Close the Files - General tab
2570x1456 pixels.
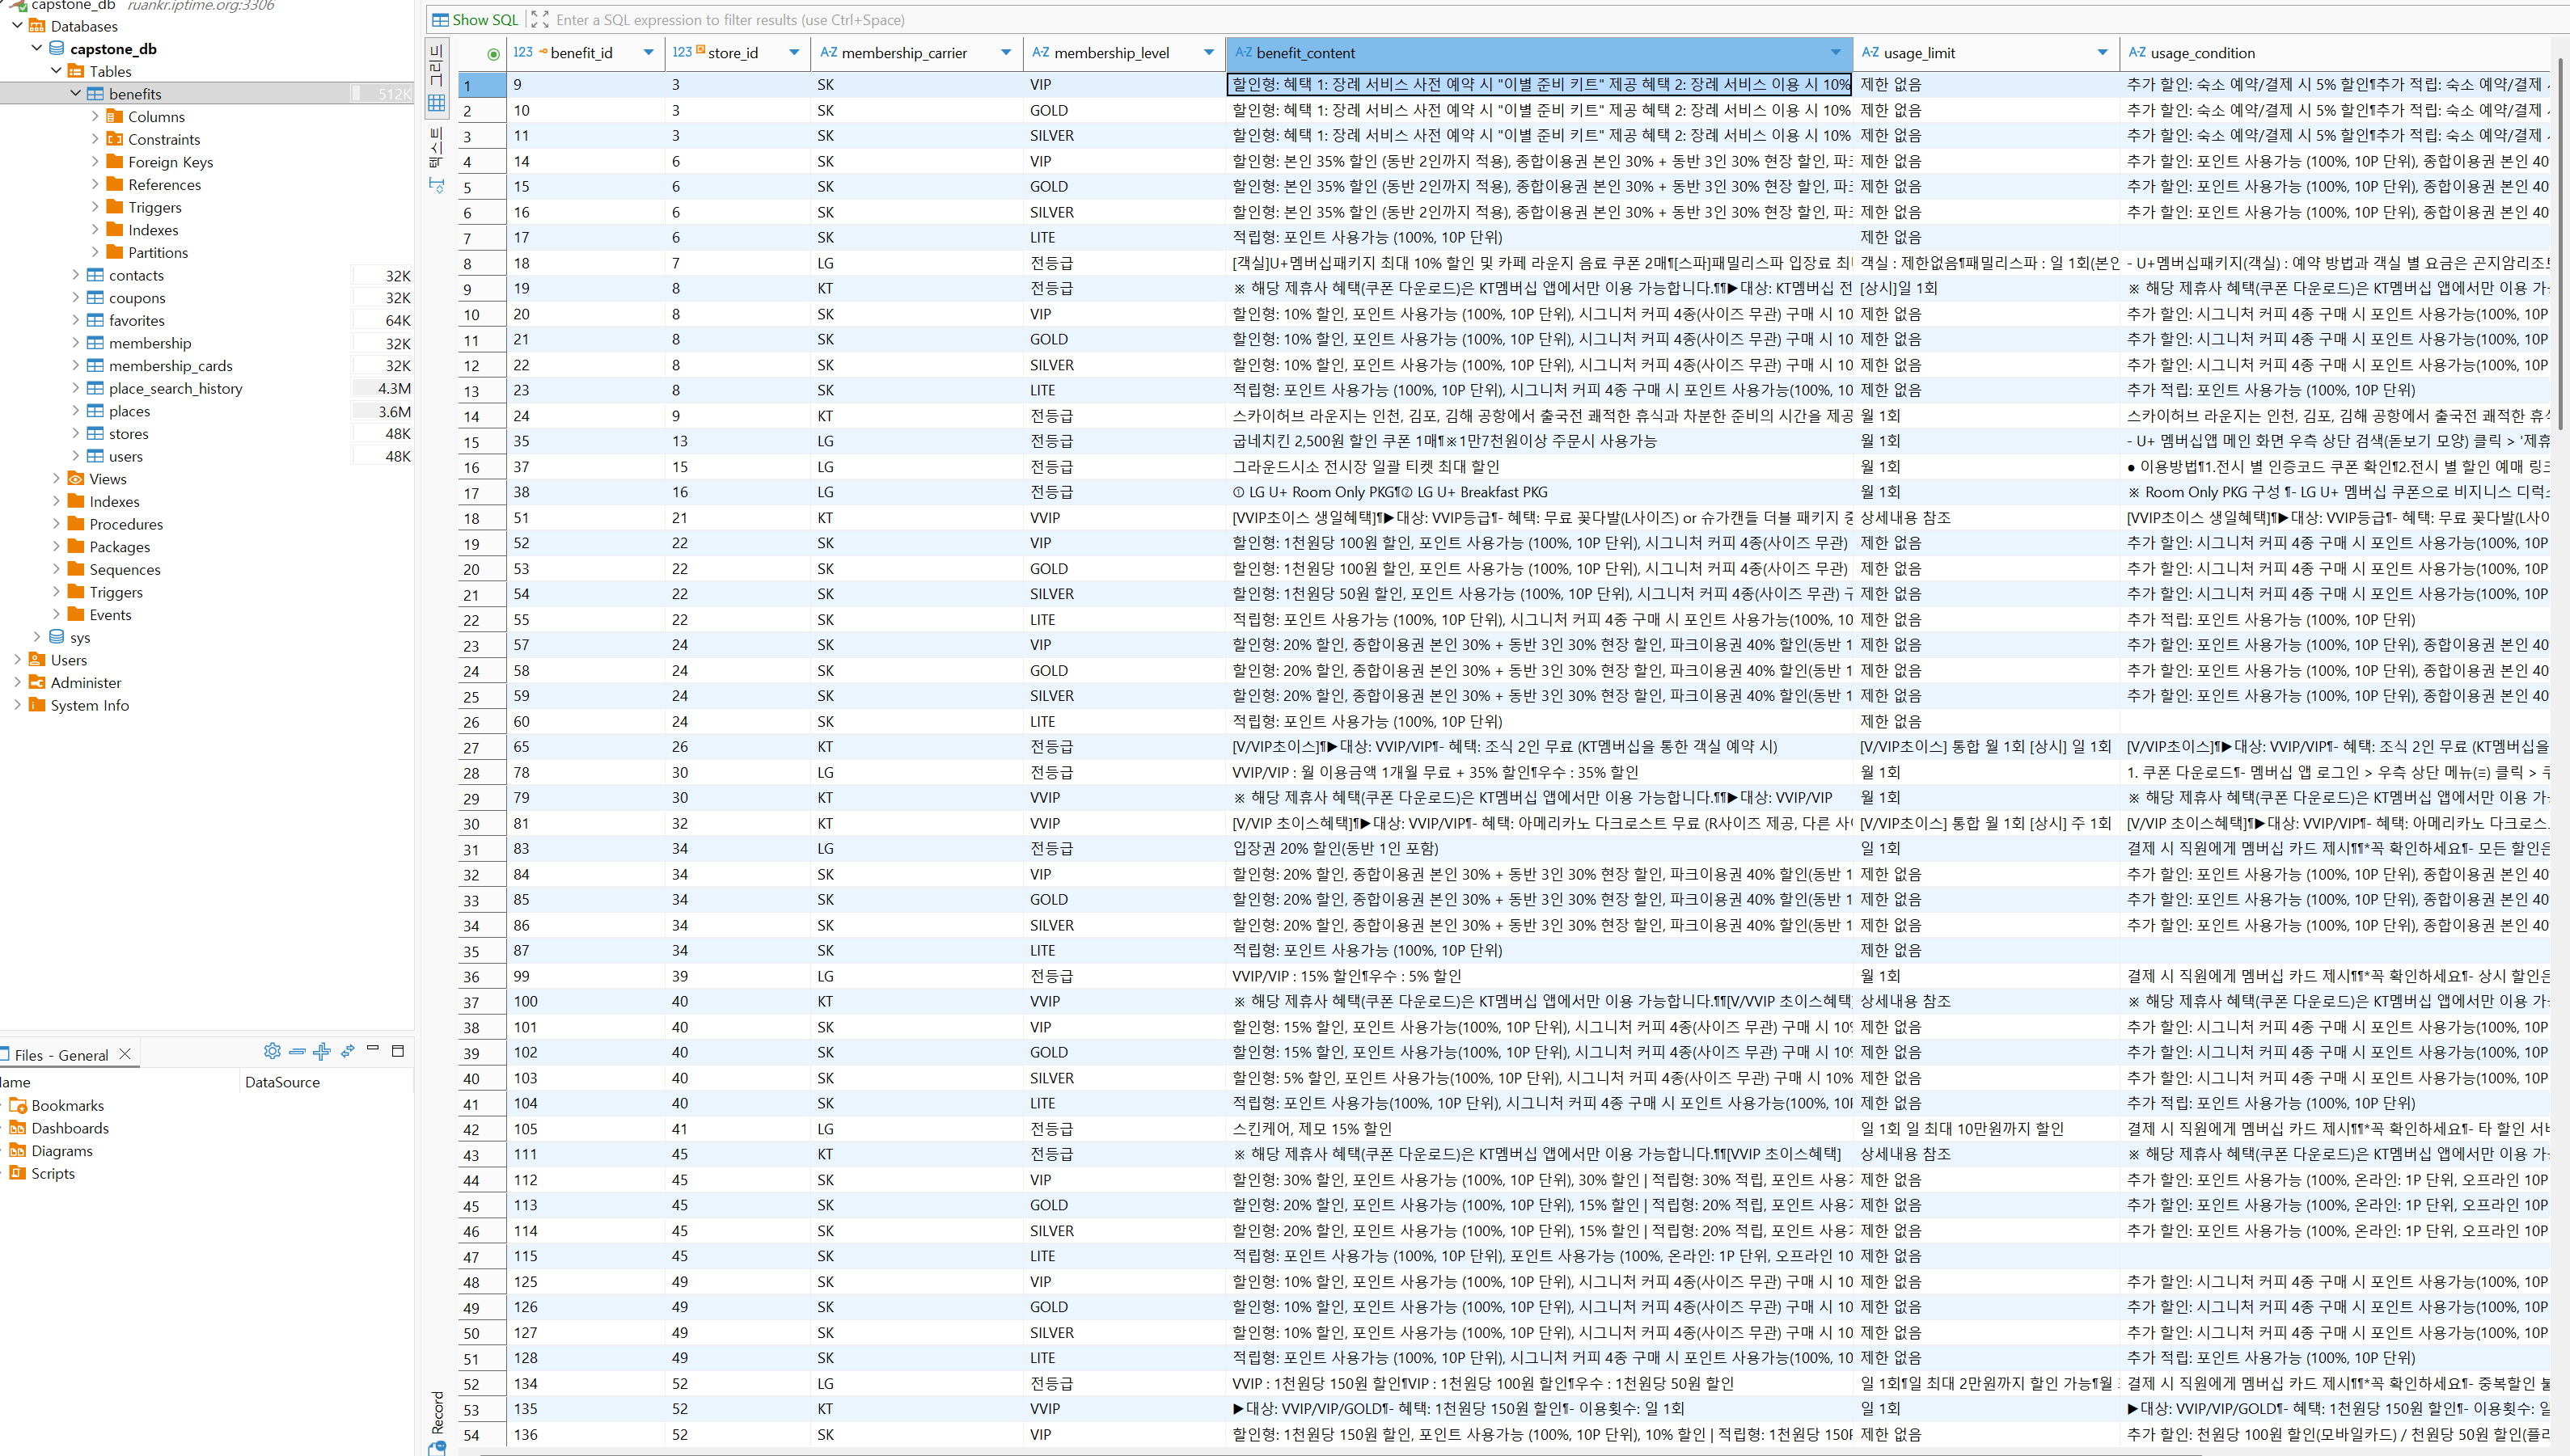point(125,1054)
